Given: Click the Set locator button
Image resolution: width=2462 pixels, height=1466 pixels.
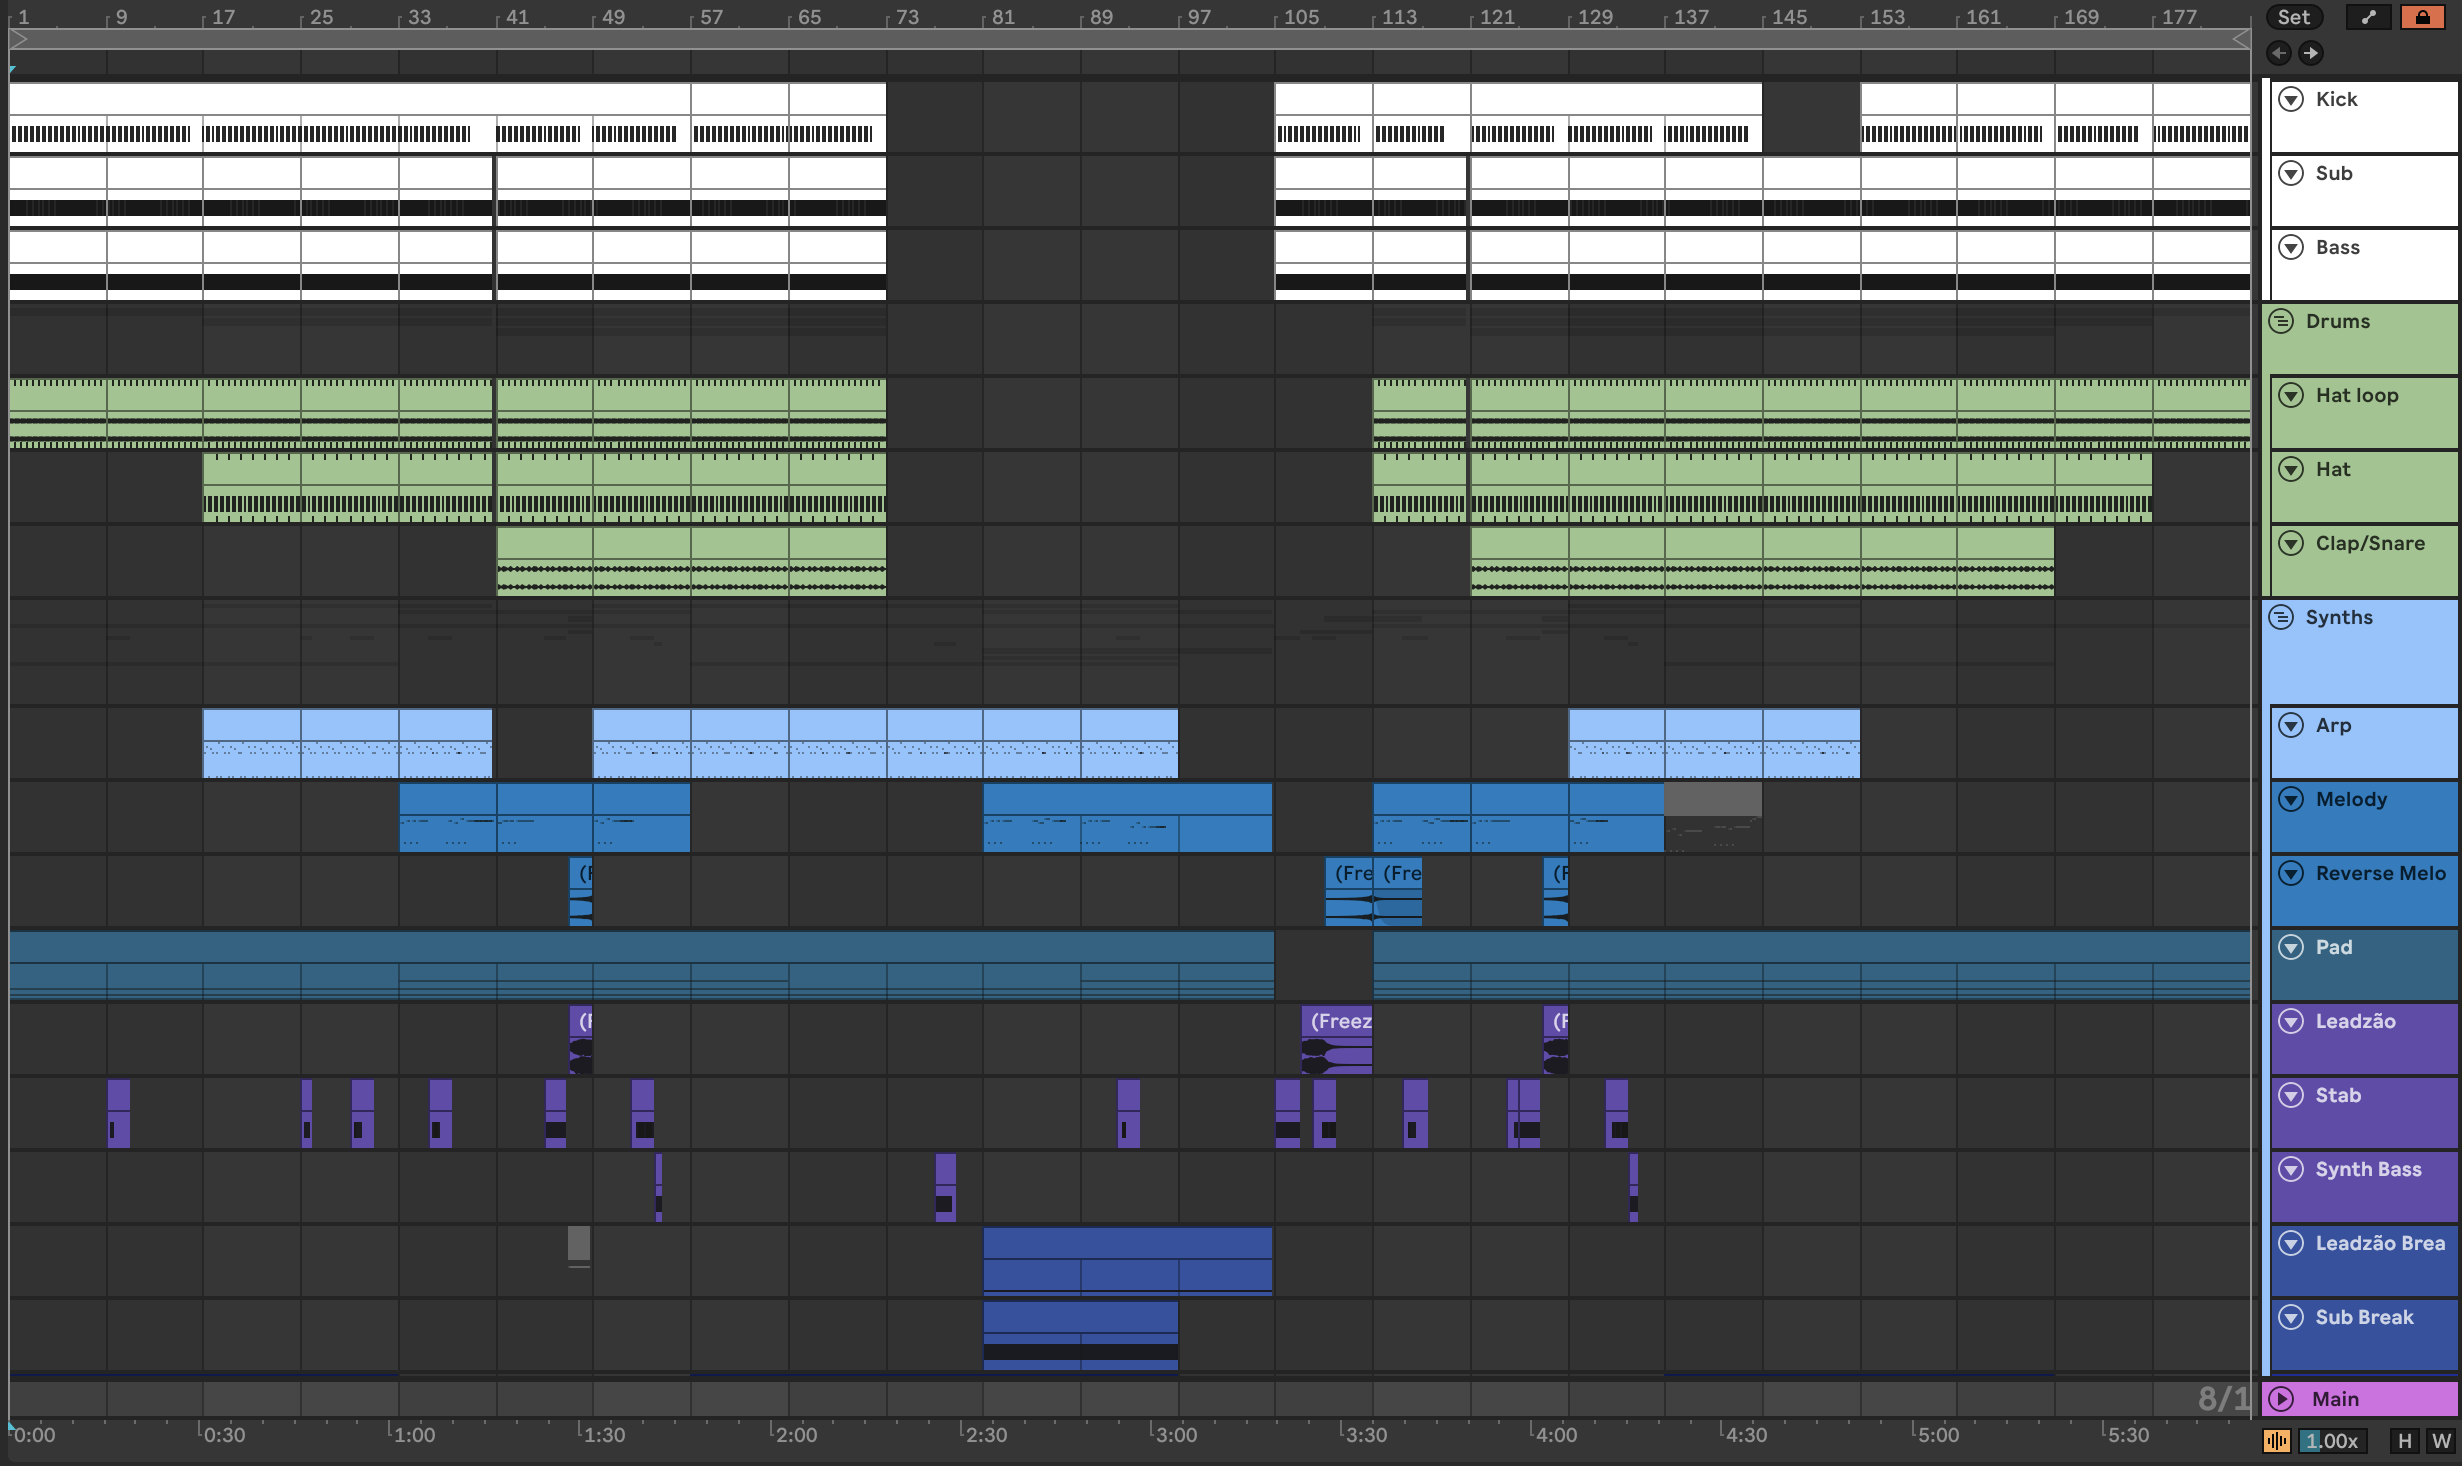Looking at the screenshot, I should (x=2294, y=17).
